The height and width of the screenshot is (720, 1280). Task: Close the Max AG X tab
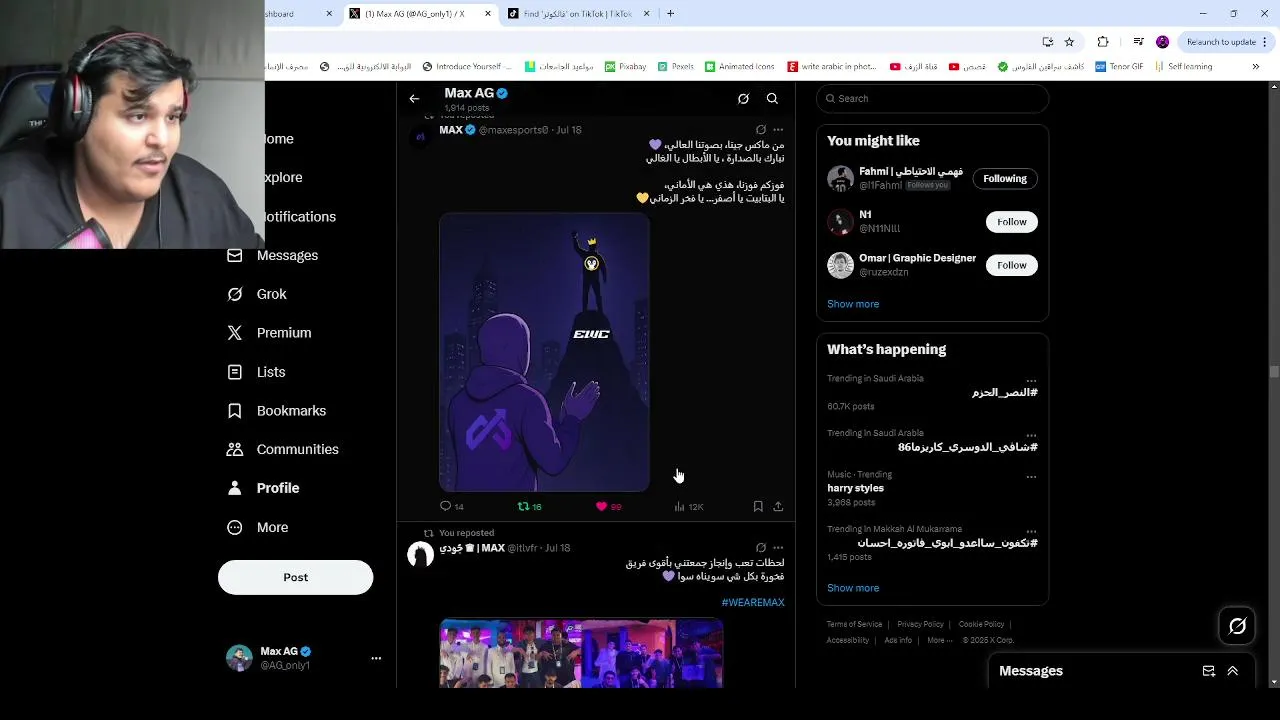click(488, 14)
